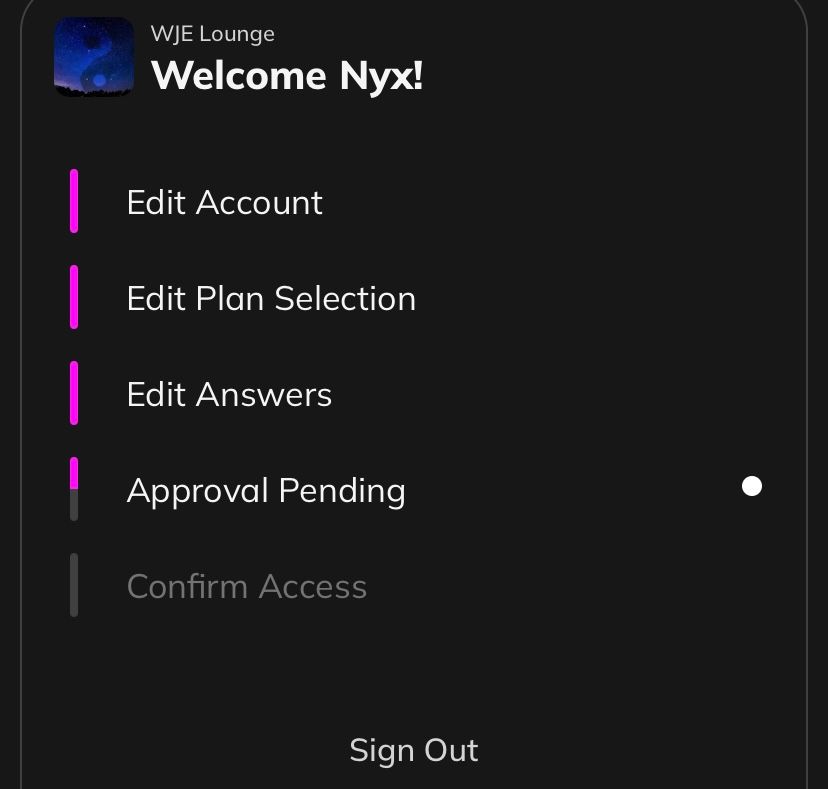Click white dot beside Approval Pending

click(x=752, y=486)
